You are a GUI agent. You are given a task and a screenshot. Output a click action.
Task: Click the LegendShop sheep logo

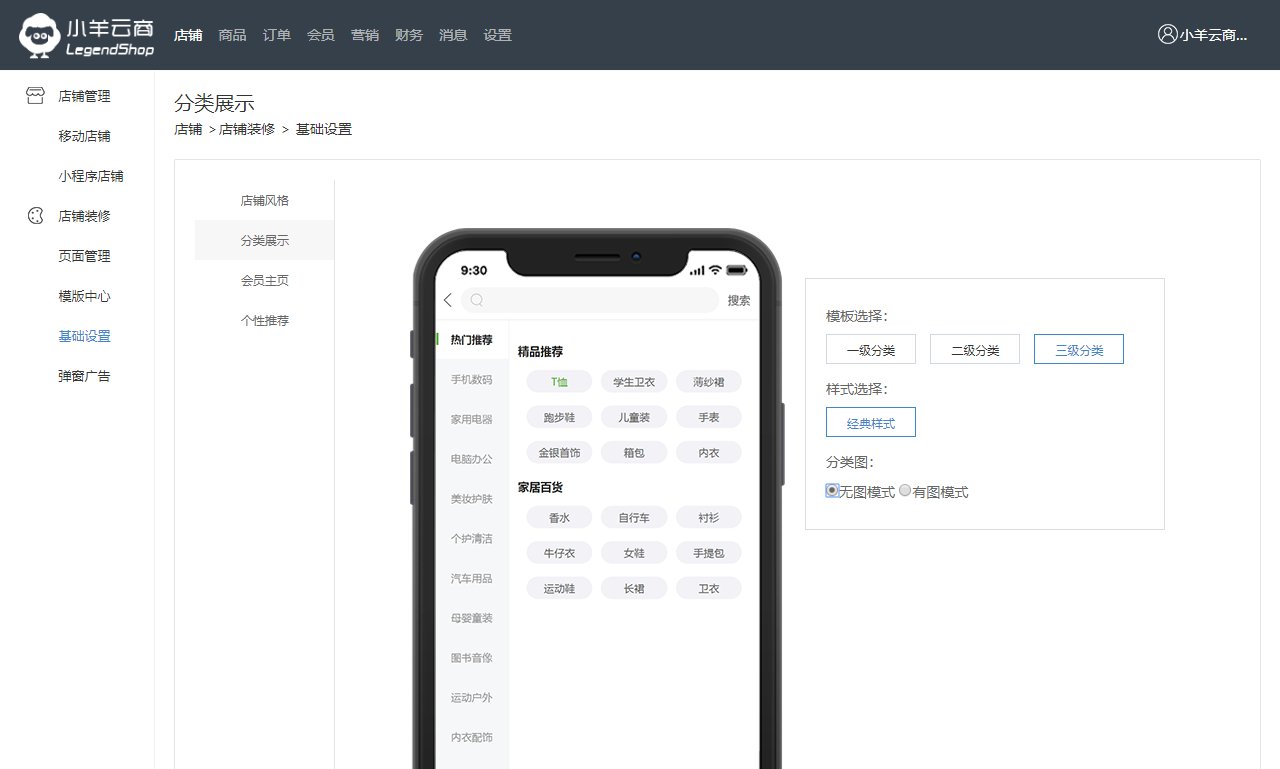click(40, 35)
